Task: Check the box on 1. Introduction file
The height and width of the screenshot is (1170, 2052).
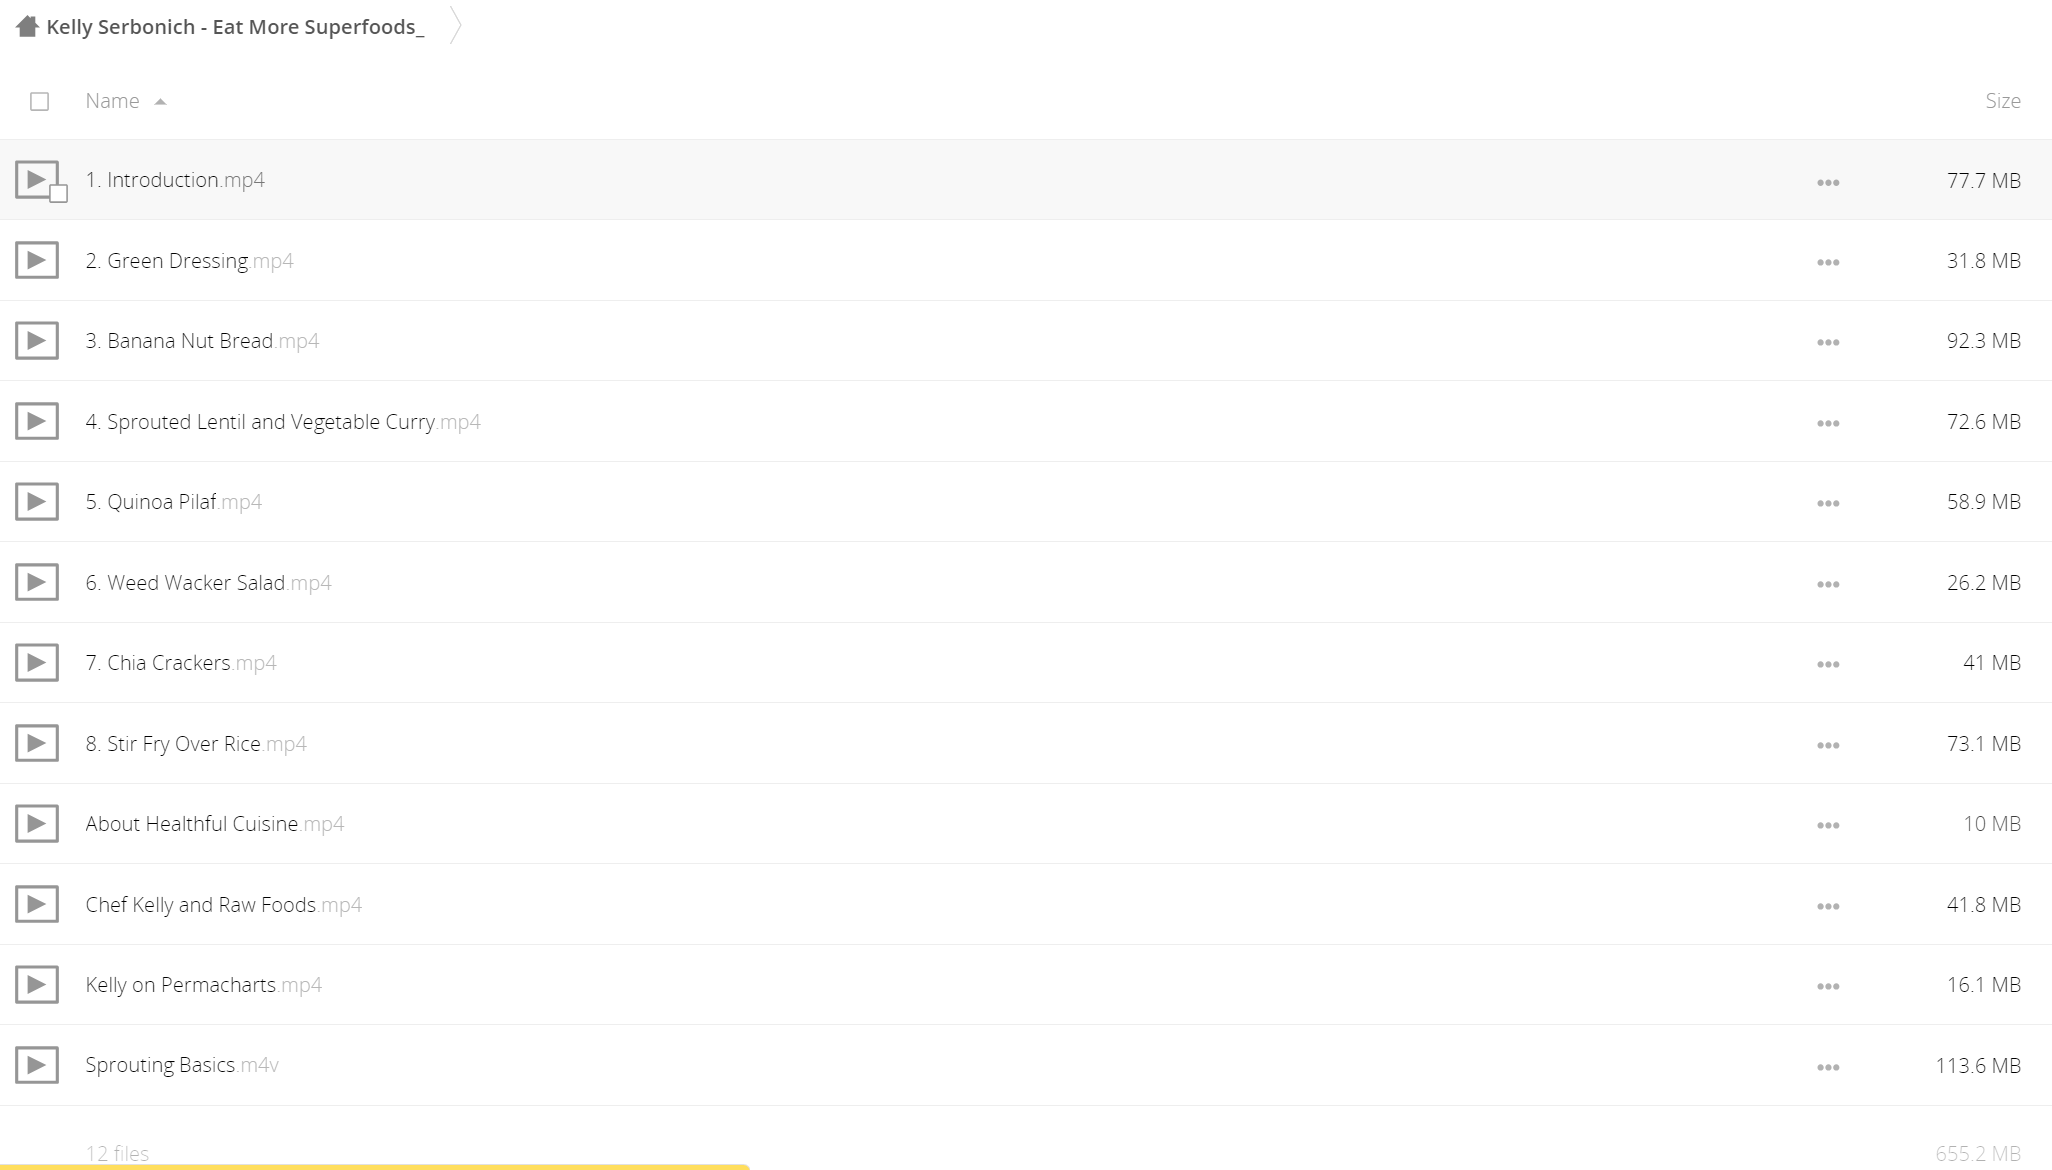Action: pos(59,194)
